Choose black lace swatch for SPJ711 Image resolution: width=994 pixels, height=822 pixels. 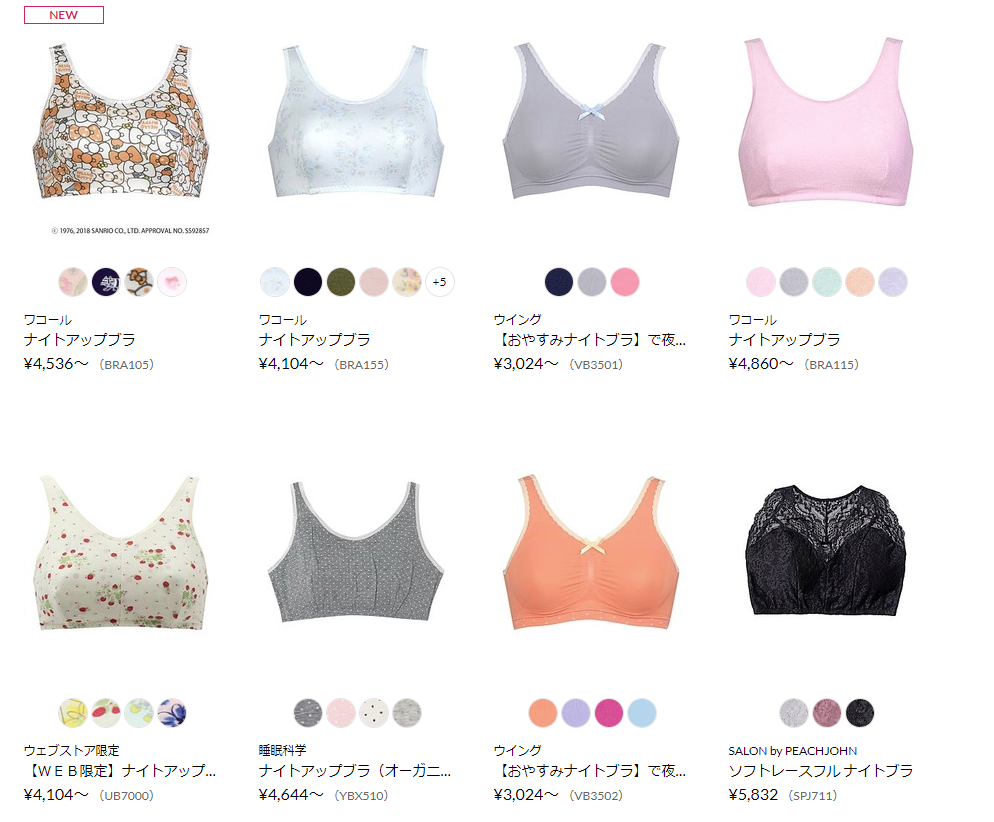(860, 713)
